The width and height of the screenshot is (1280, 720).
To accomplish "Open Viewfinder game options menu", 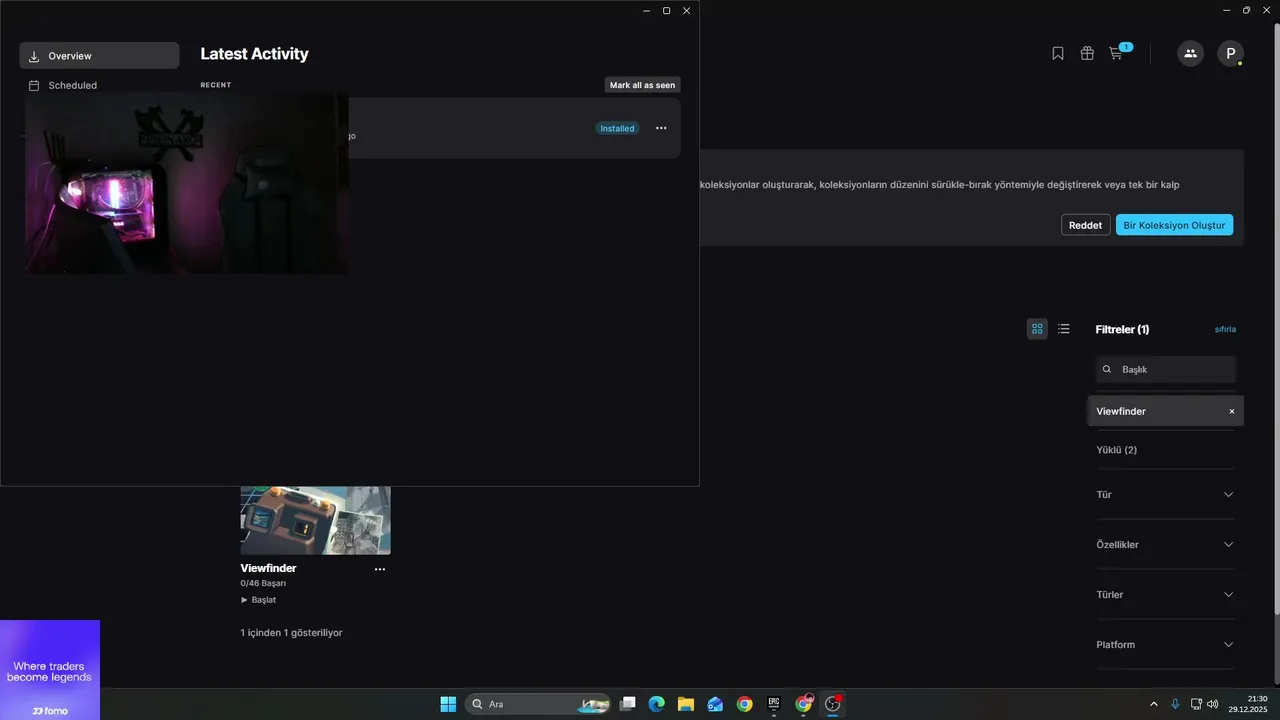I will pyautogui.click(x=380, y=569).
